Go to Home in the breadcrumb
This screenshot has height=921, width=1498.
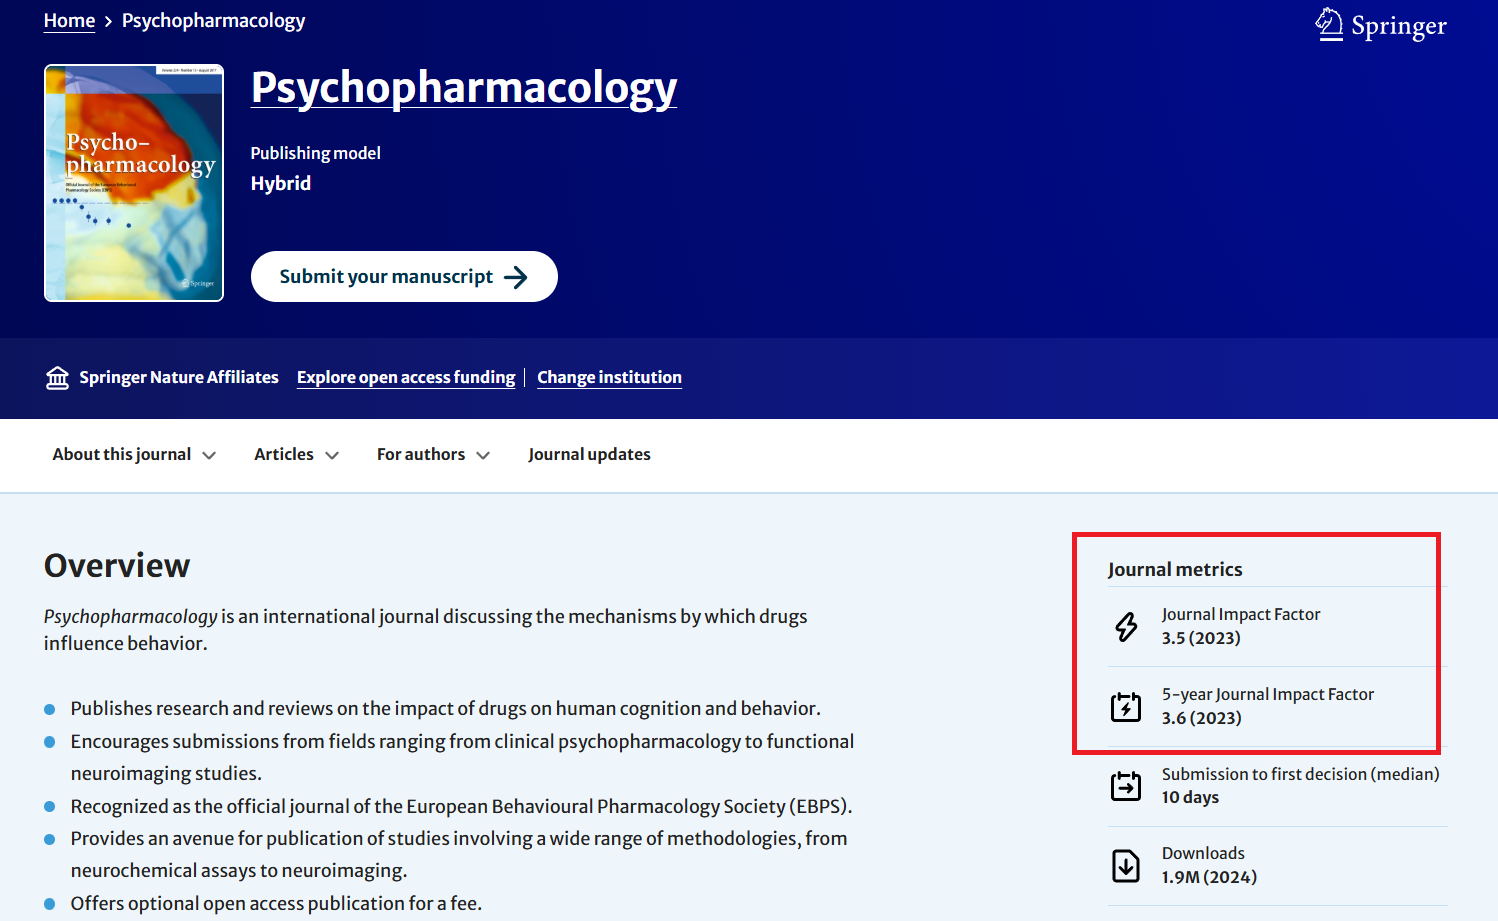click(69, 21)
